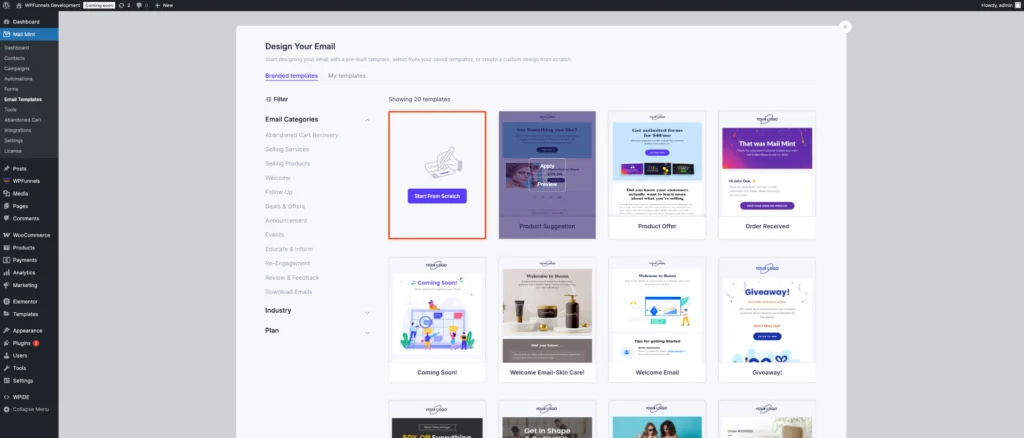Select the Welcome Email-Skin Care! template
The image size is (1024, 438).
click(x=547, y=320)
